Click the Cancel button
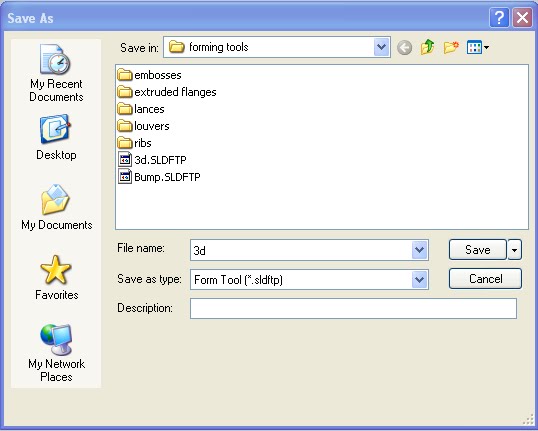 coord(486,279)
